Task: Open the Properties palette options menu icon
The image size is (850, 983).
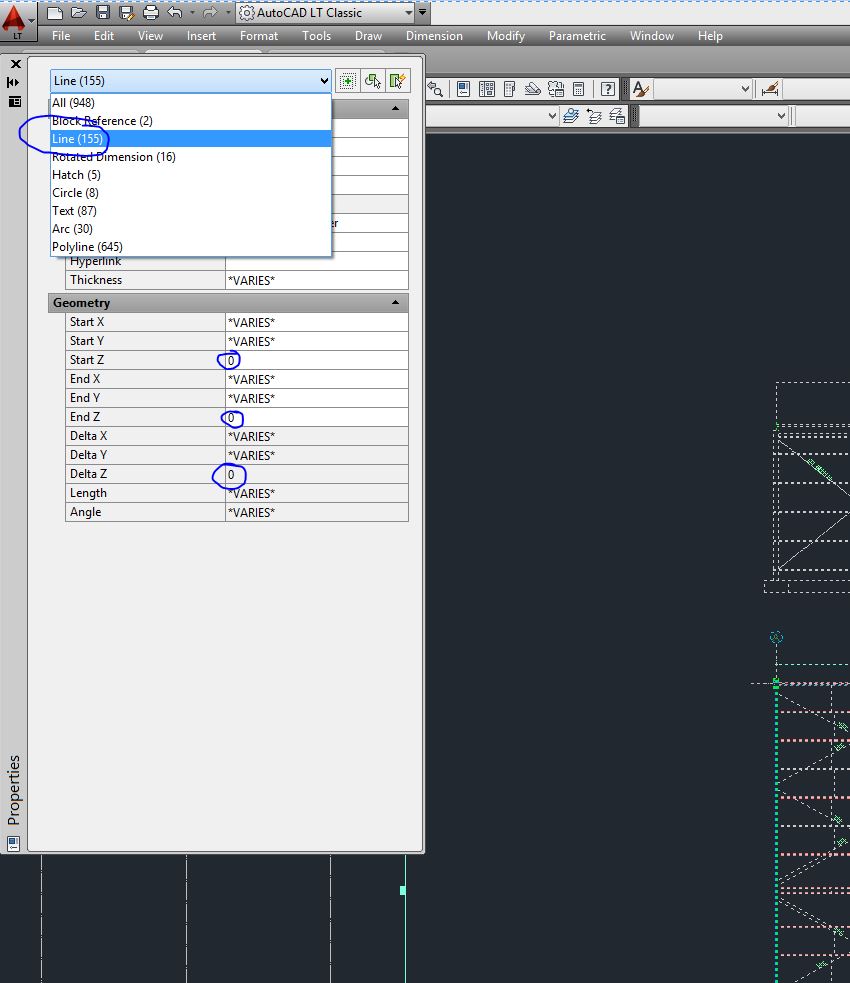Action: click(x=14, y=102)
